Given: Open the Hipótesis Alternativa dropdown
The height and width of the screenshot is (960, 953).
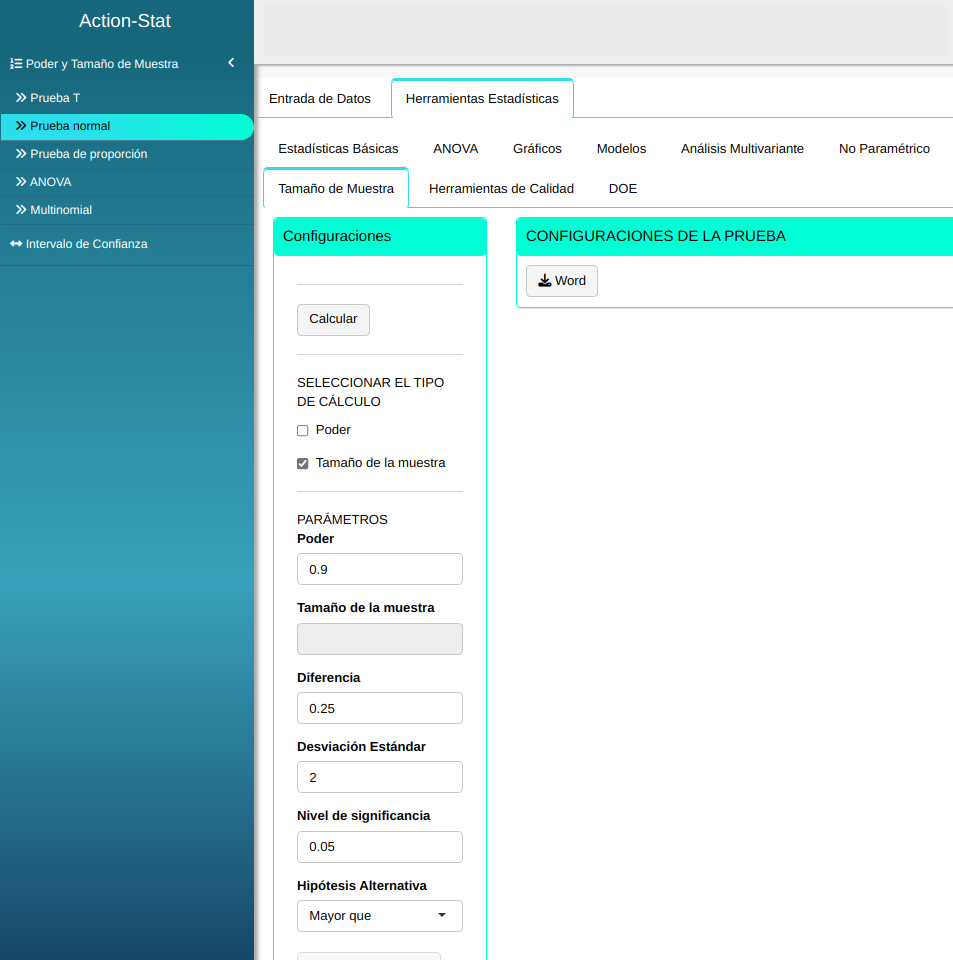Looking at the screenshot, I should click(380, 916).
